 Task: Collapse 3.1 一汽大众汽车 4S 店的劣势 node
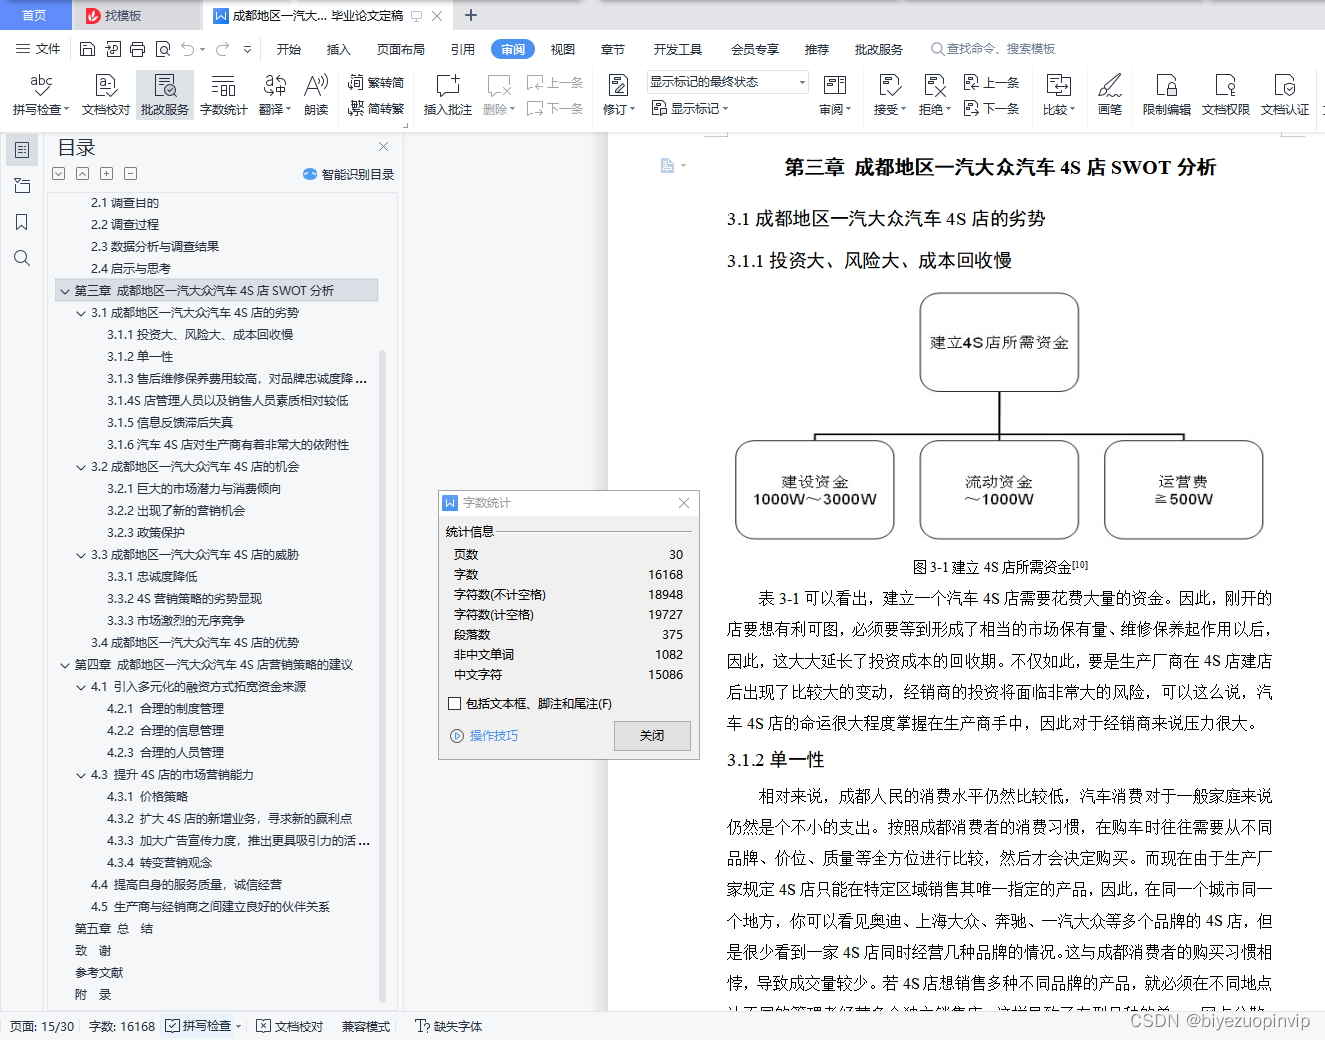click(81, 313)
